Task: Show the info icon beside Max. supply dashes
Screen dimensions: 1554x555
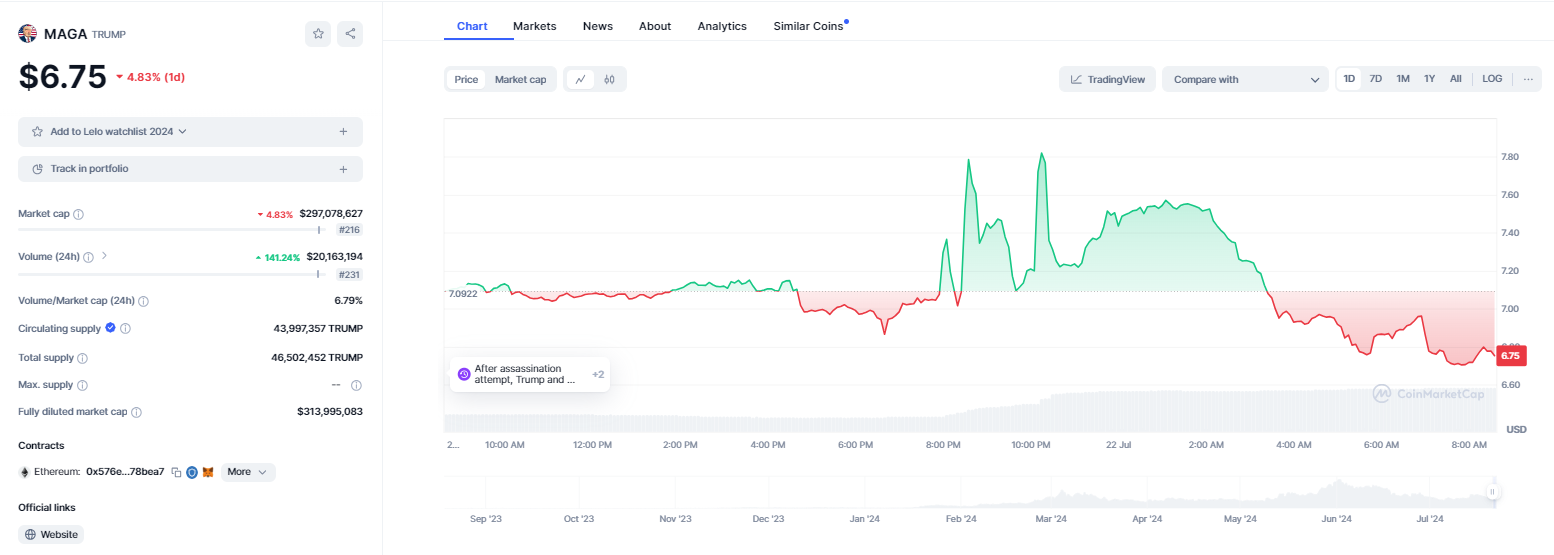Action: [x=356, y=385]
